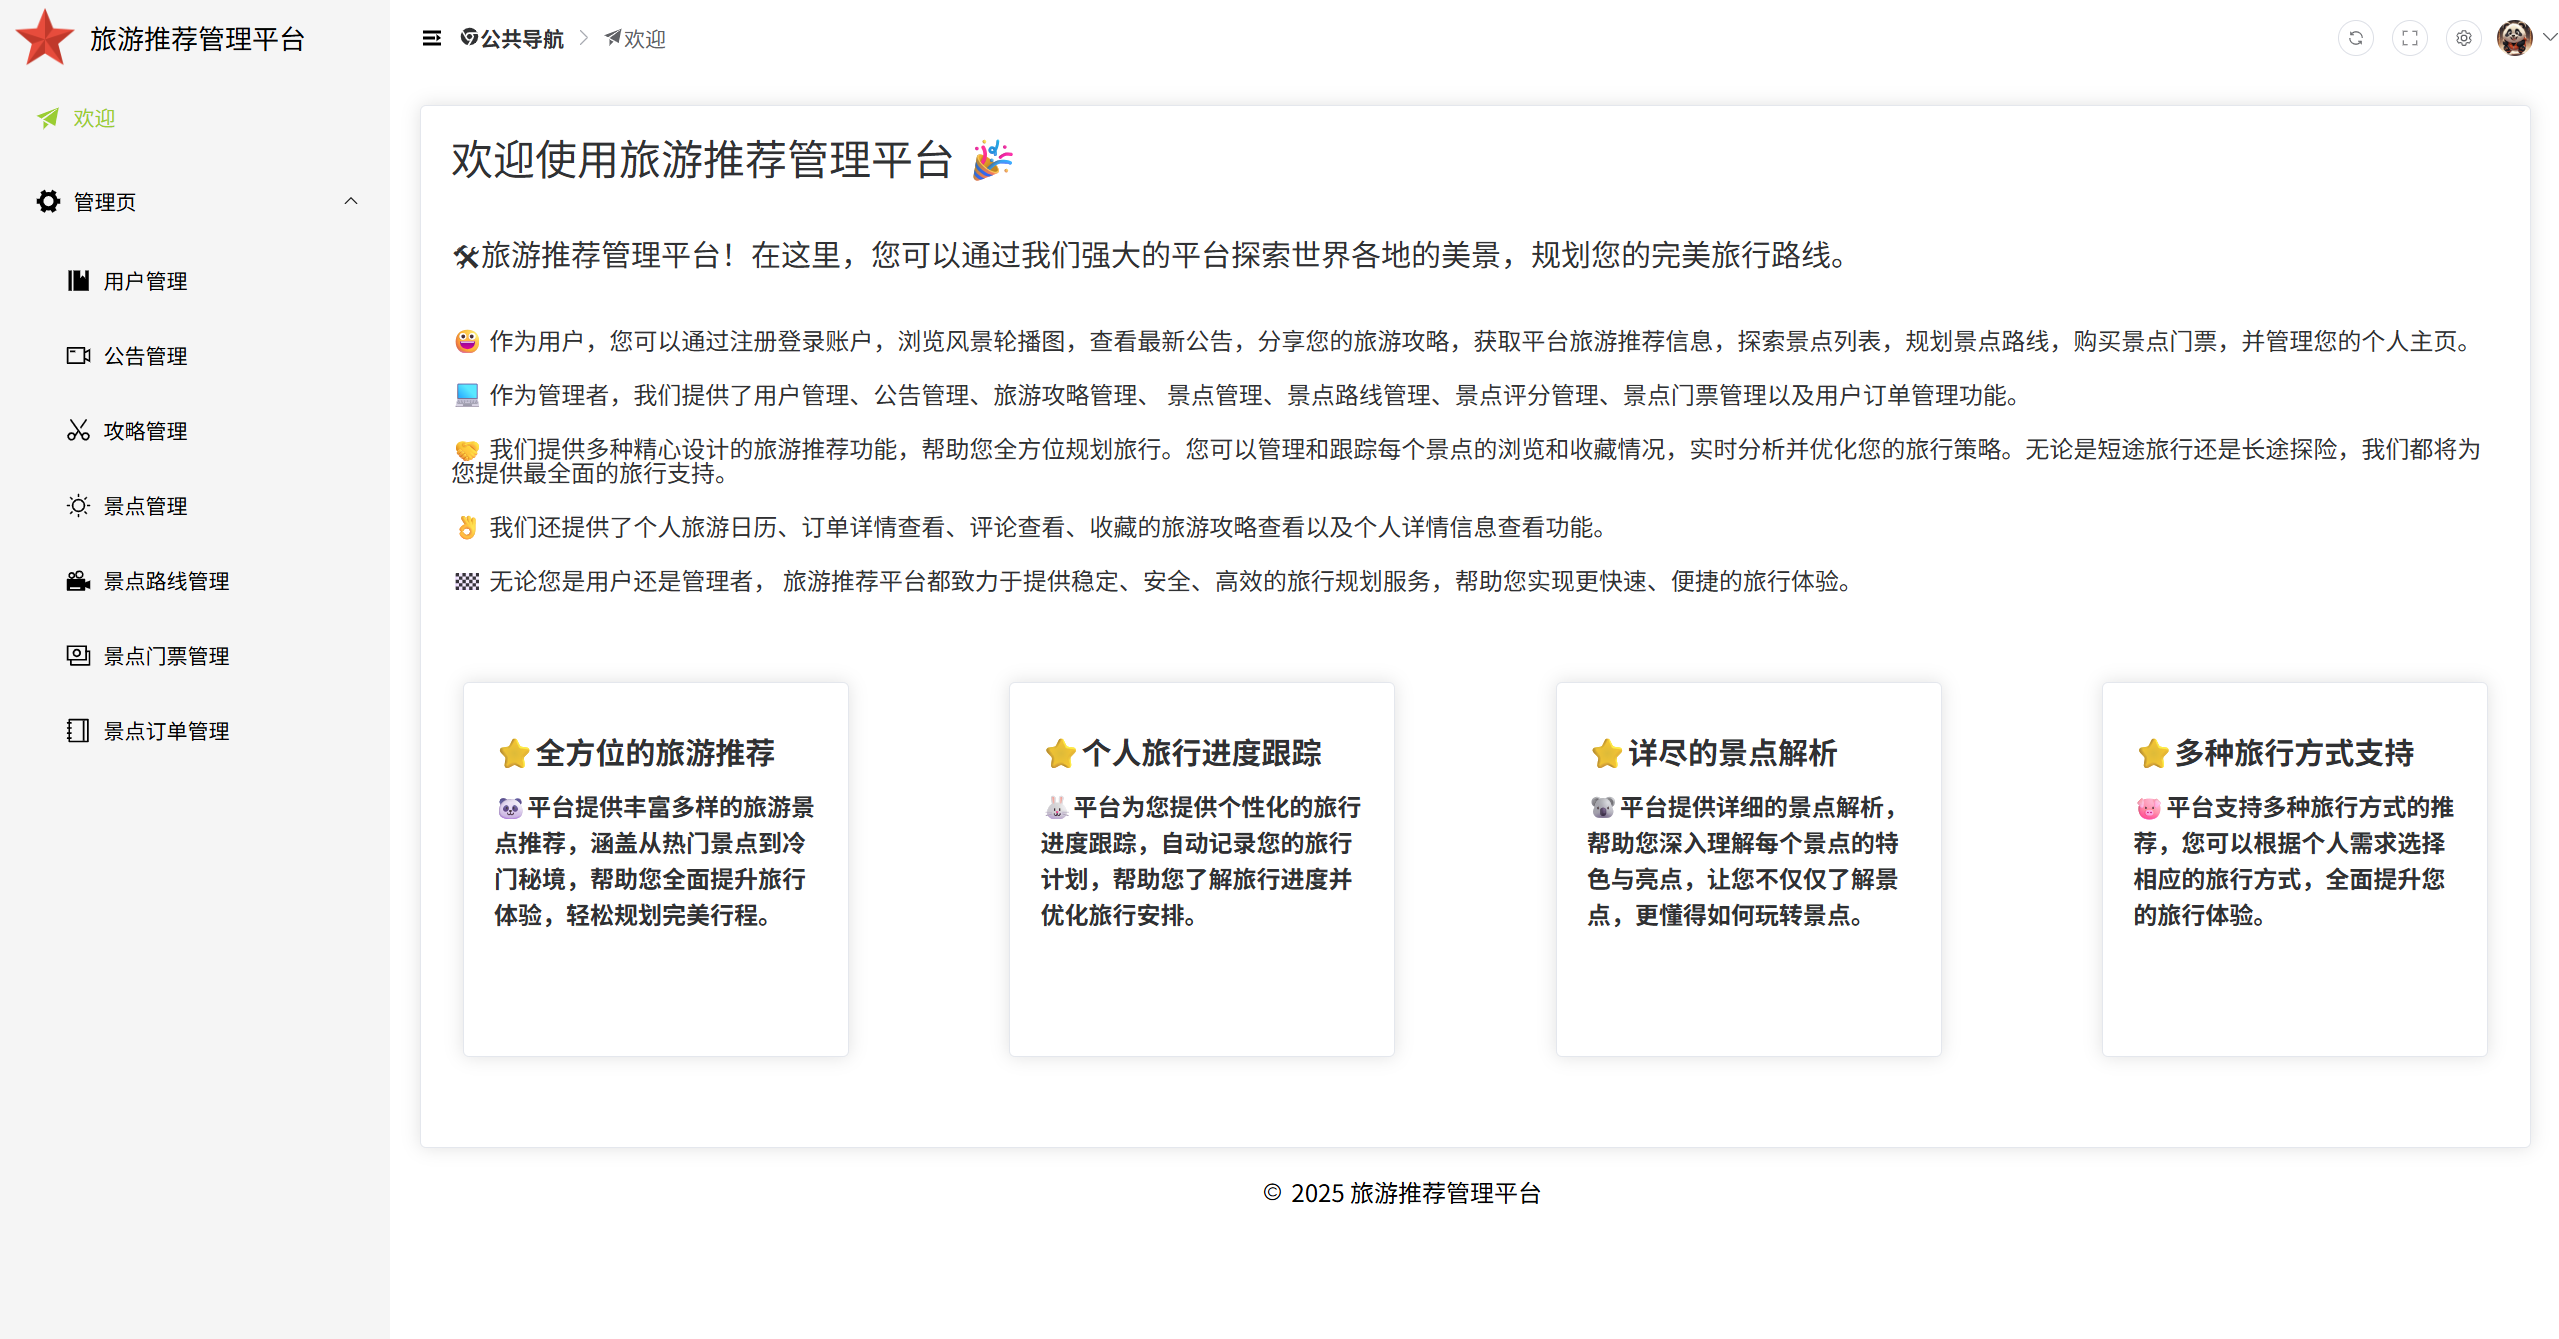Toggle fullscreen mode icon
The width and height of the screenshot is (2559, 1339).
[2409, 38]
